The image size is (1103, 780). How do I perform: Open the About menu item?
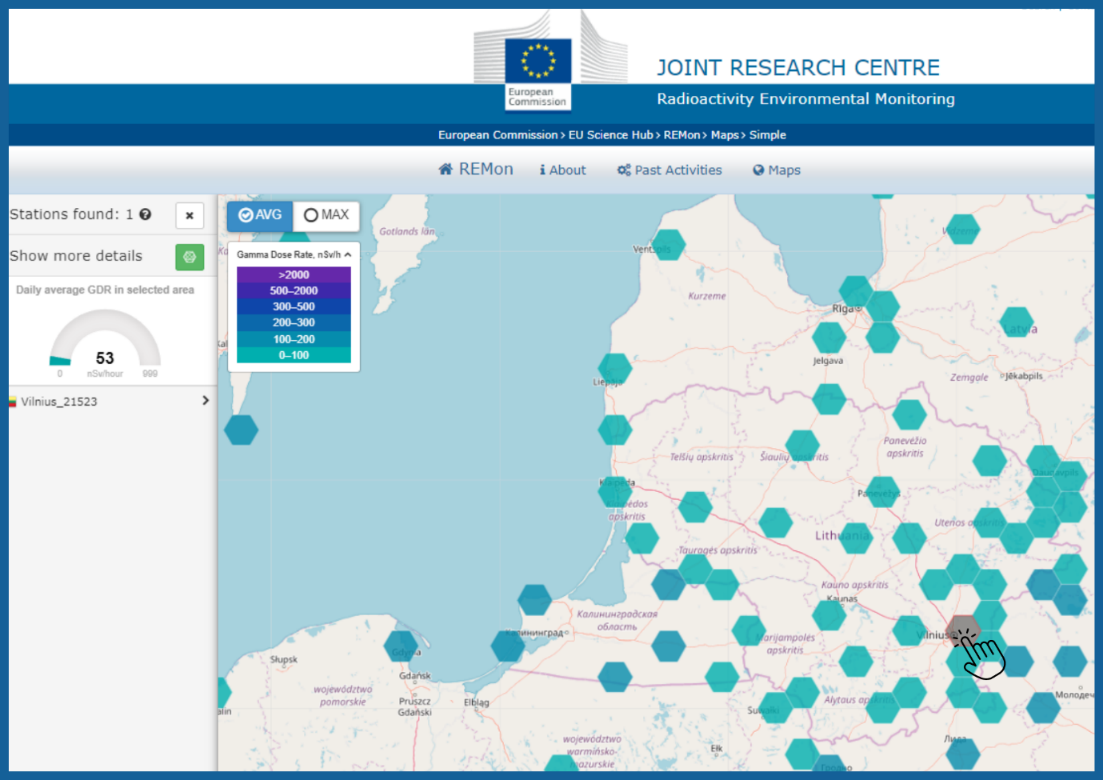point(563,170)
